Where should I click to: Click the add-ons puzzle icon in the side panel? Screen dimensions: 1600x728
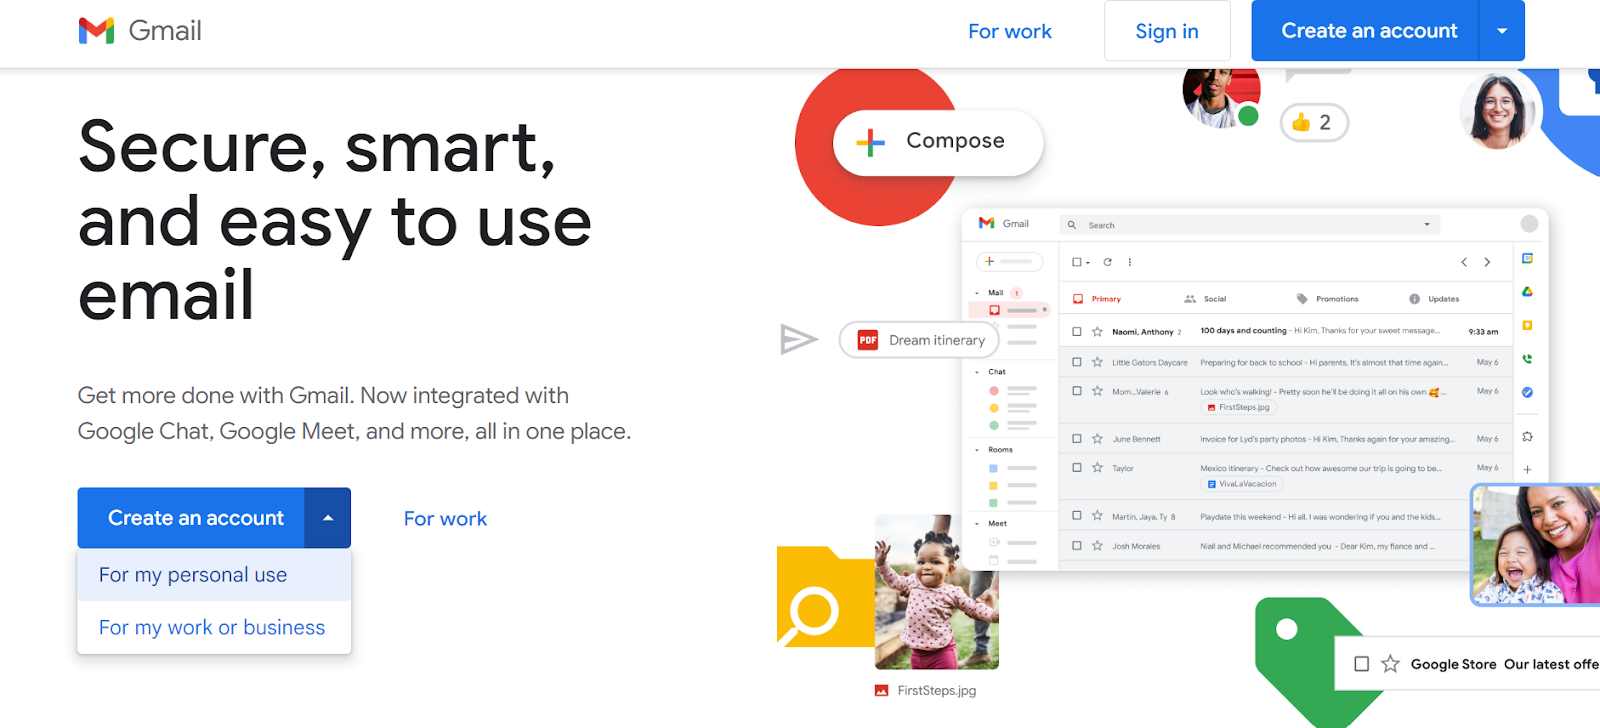(1527, 437)
